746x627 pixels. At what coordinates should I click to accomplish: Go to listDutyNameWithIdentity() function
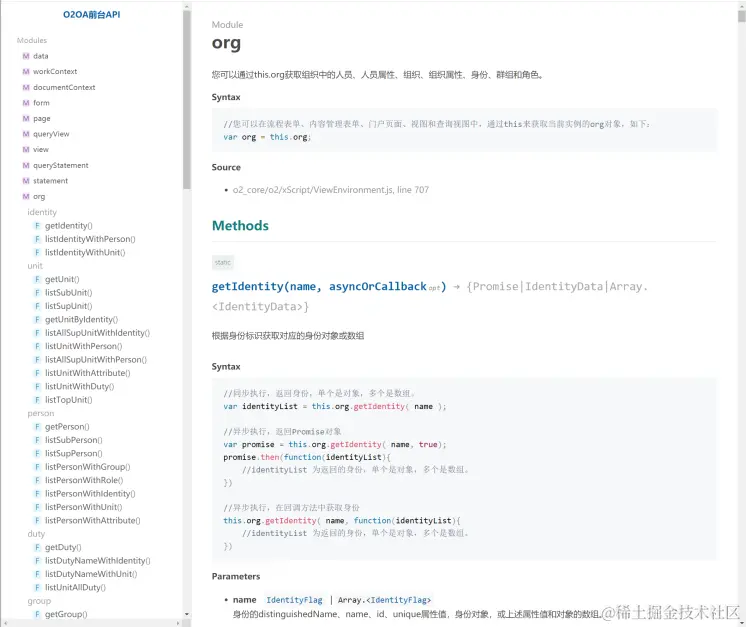click(x=98, y=561)
